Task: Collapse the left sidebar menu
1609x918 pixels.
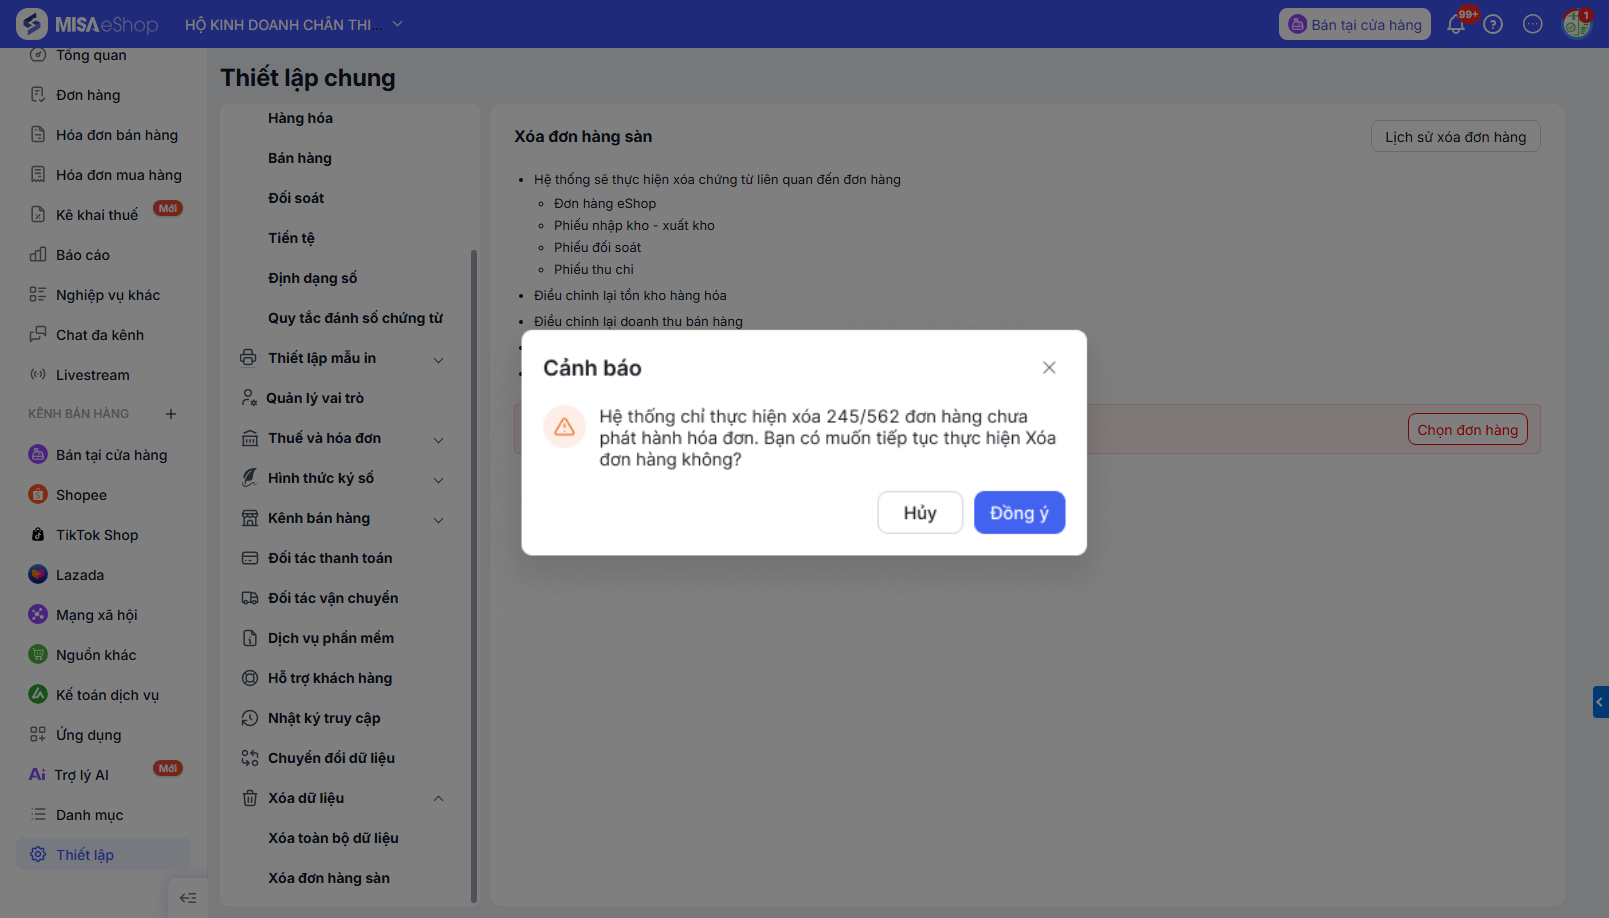Action: 188,898
